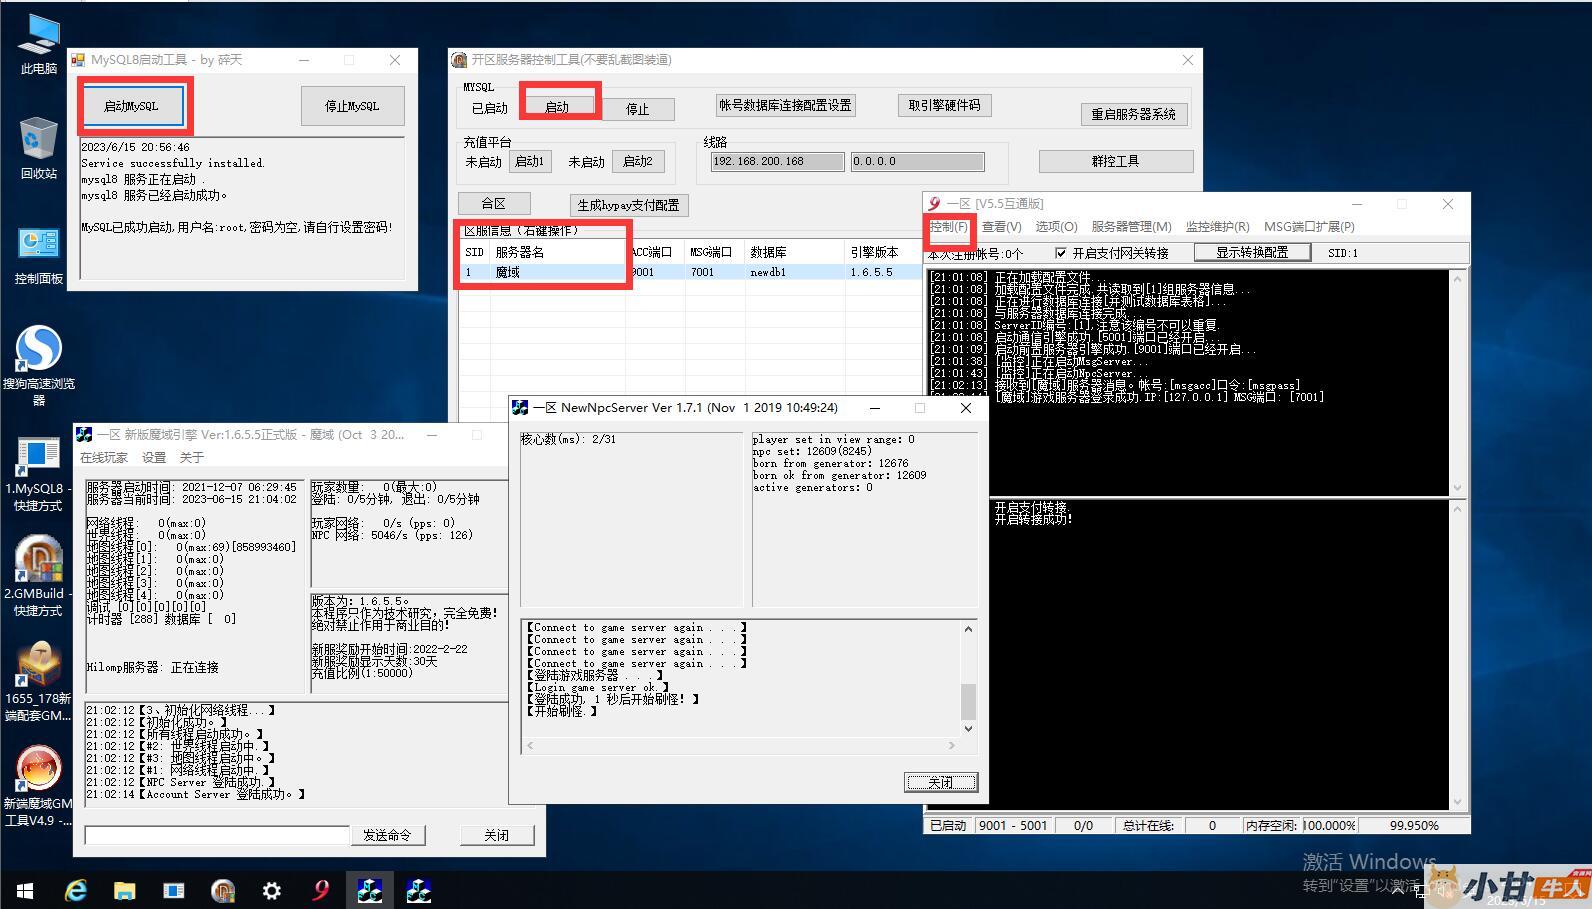Image resolution: width=1592 pixels, height=909 pixels.
Task: Open the 2.GMBuild shortcut icon
Action: pyautogui.click(x=38, y=563)
